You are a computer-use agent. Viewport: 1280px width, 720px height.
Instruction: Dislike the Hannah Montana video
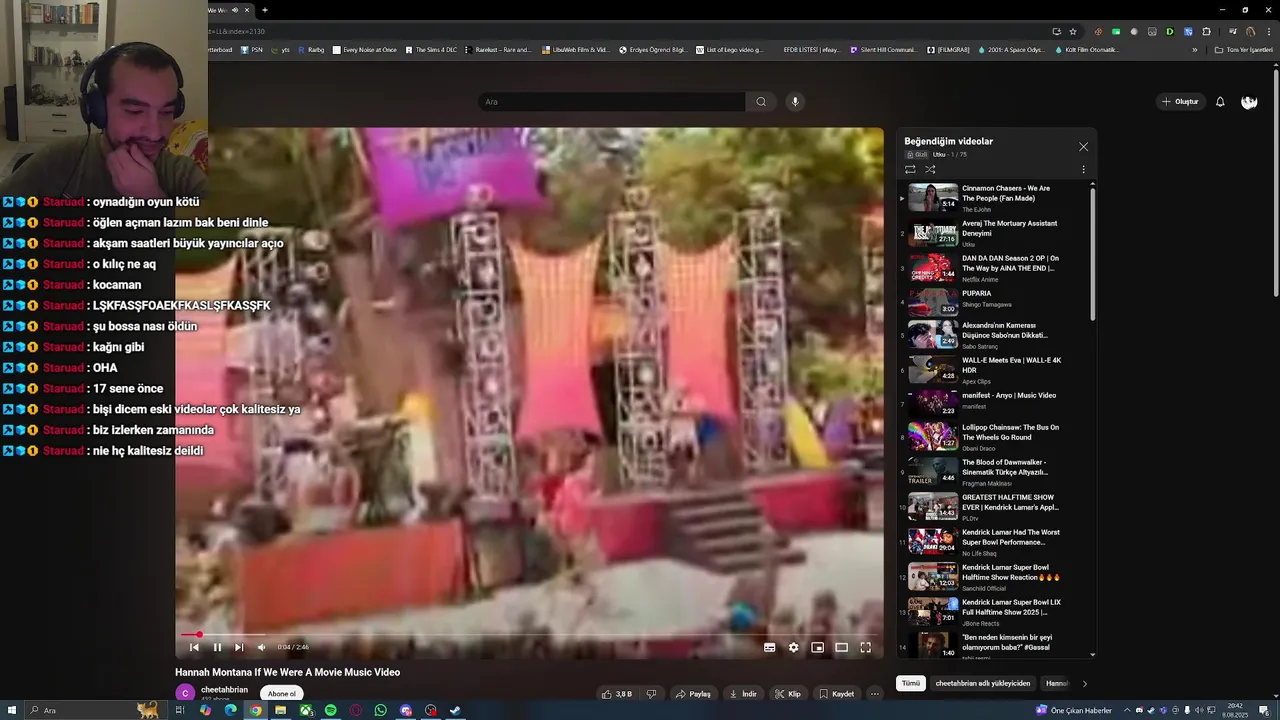[651, 693]
